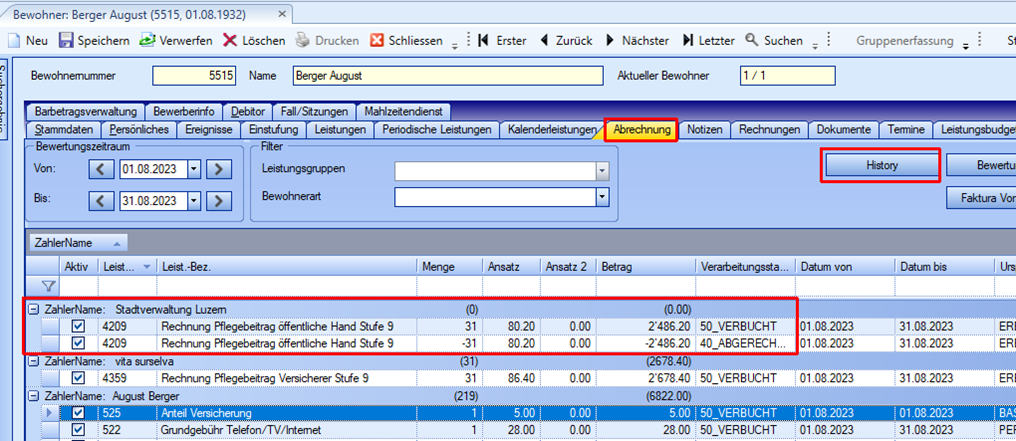The width and height of the screenshot is (1016, 441).
Task: Select the Abrechnung tab
Action: pyautogui.click(x=641, y=130)
